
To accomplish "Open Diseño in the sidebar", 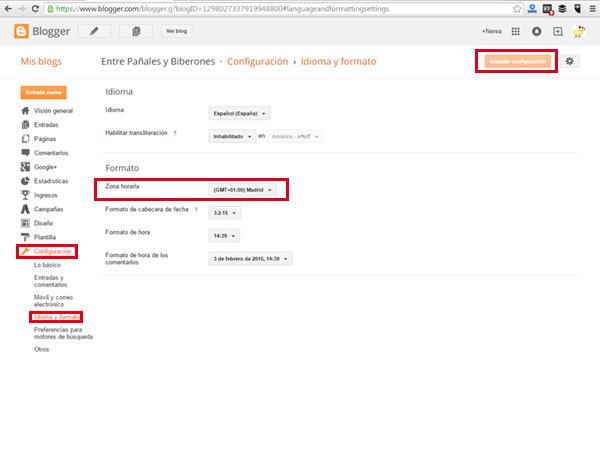I will [x=43, y=223].
